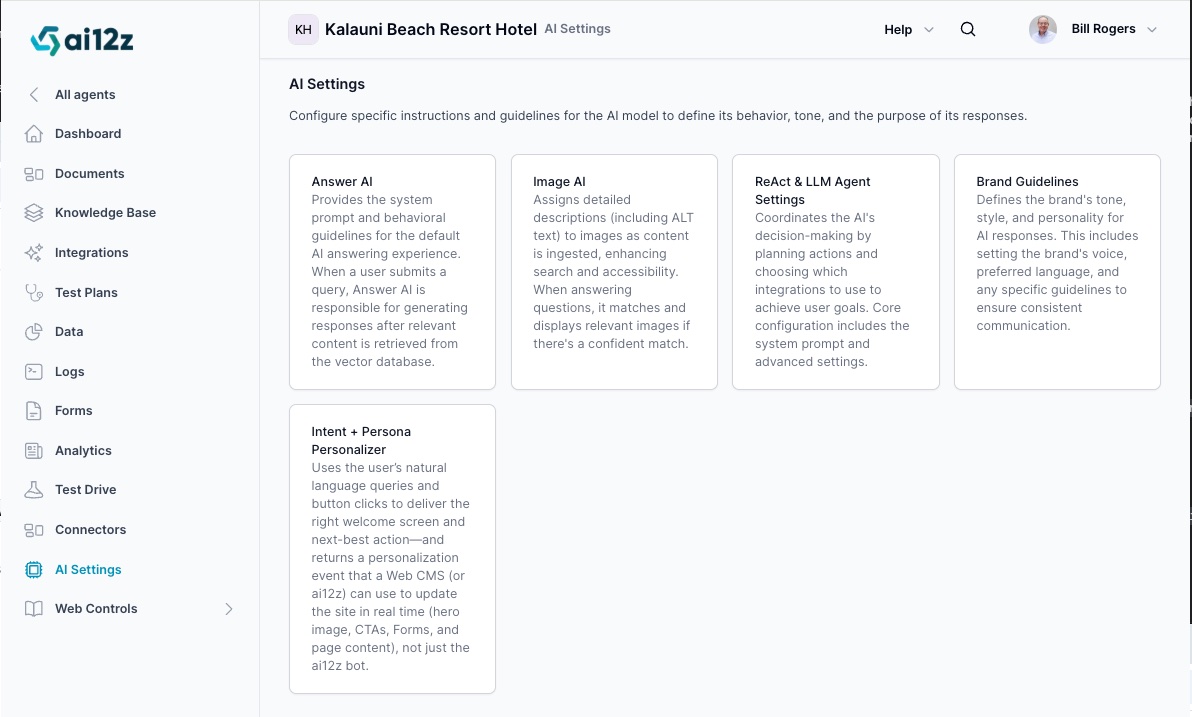This screenshot has height=717, width=1192.
Task: Open the Connectors section
Action: point(90,529)
